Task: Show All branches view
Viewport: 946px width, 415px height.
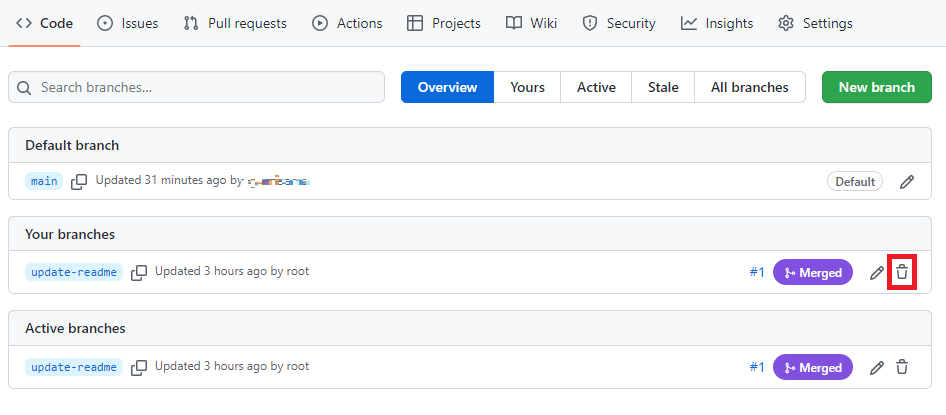Action: coord(749,87)
